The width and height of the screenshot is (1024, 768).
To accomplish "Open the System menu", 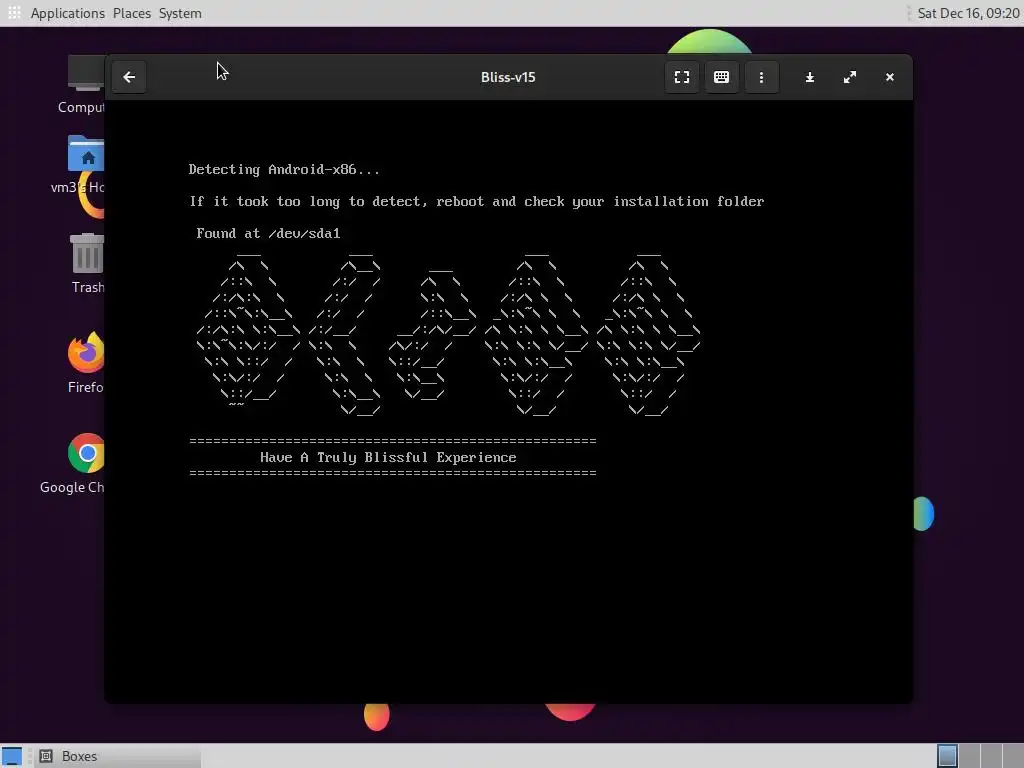I will coord(180,13).
